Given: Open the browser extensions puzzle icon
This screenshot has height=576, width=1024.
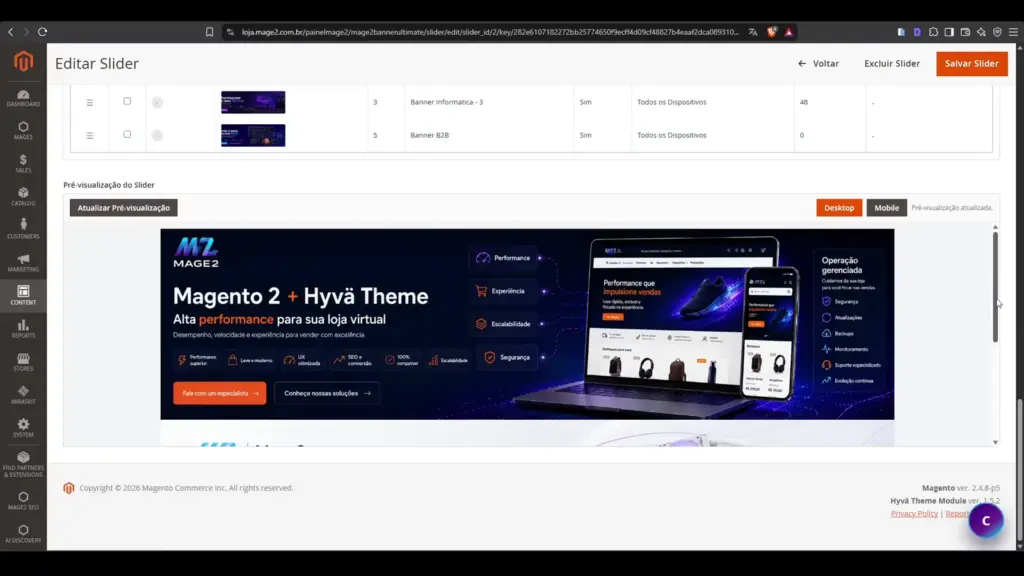Looking at the screenshot, I should click(933, 32).
